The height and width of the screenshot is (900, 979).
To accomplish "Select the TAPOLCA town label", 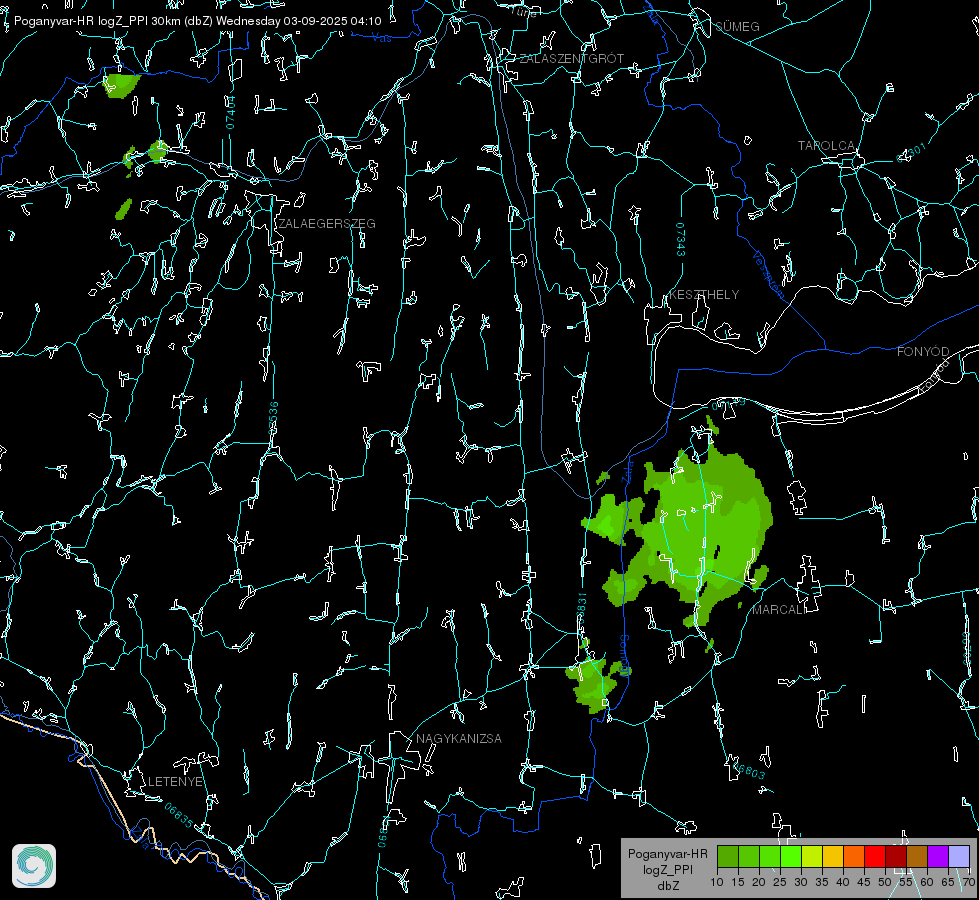I will tap(827, 146).
